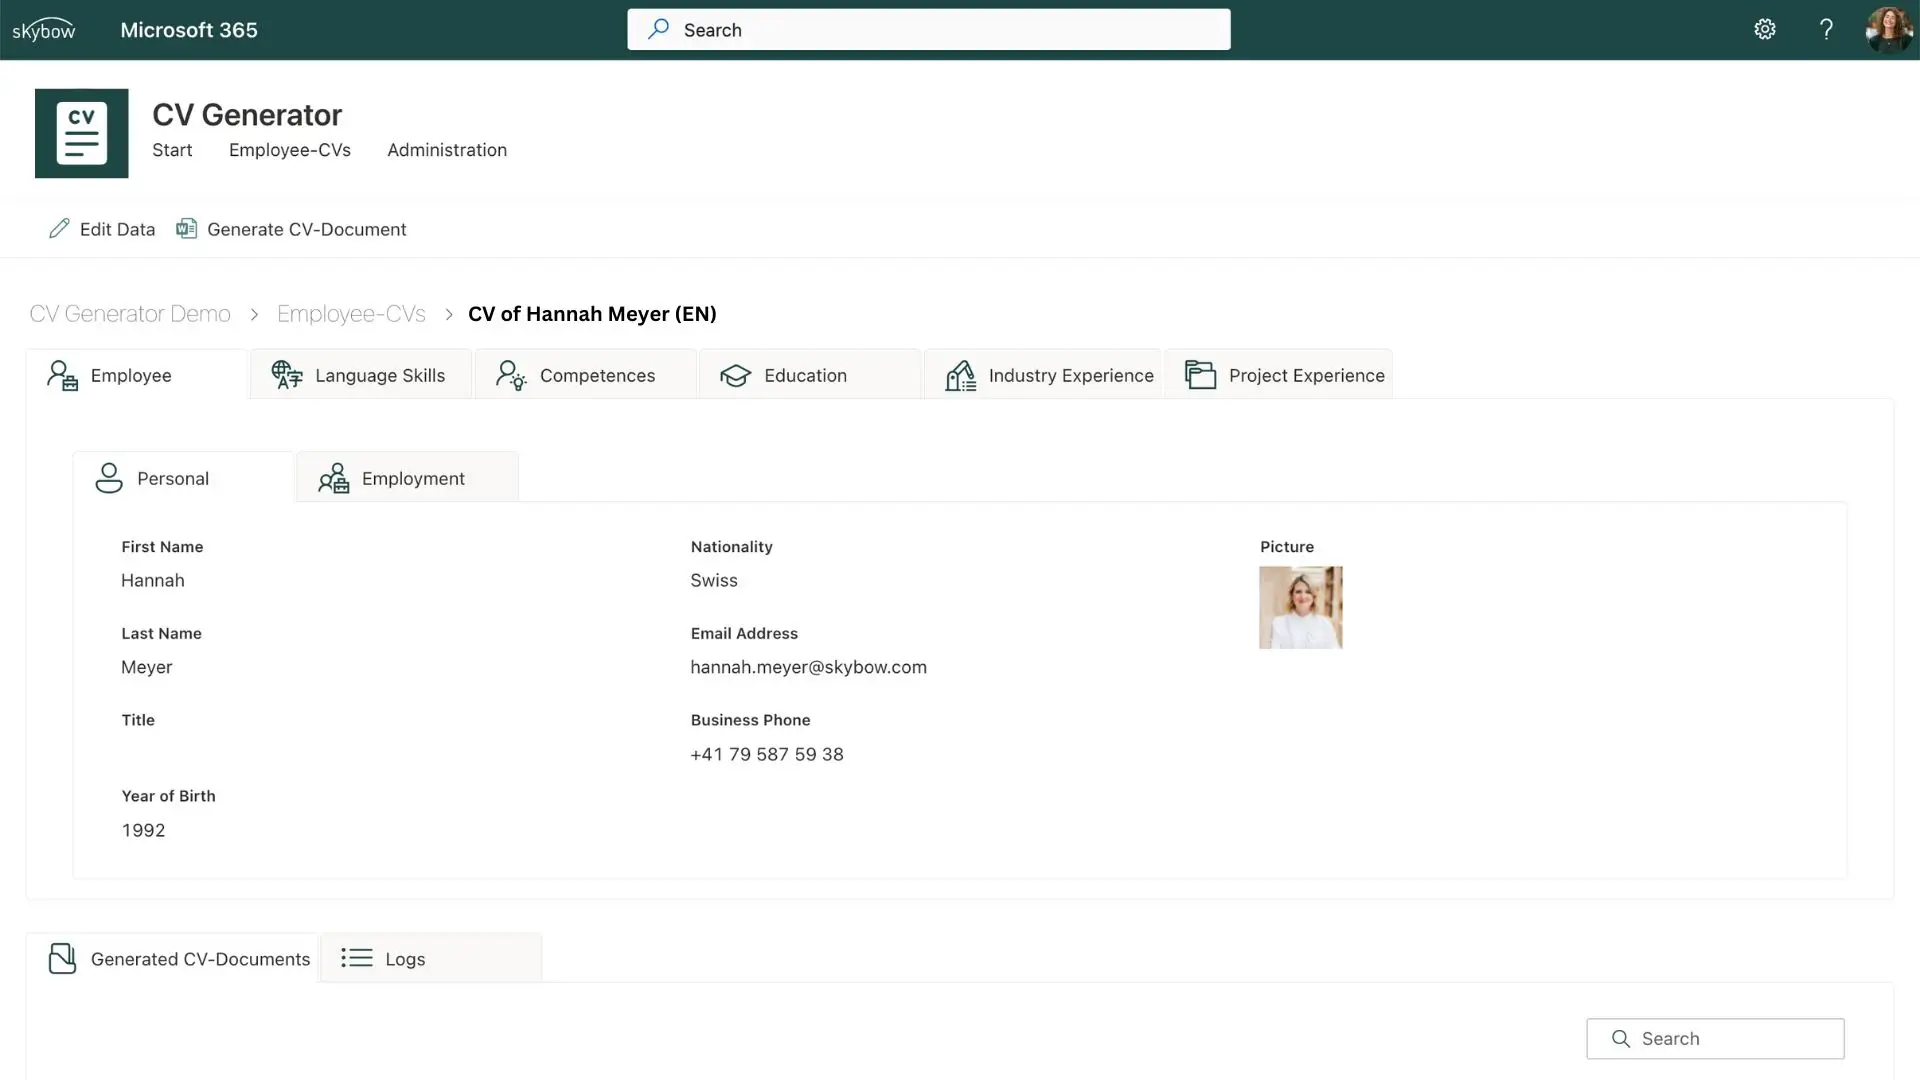The width and height of the screenshot is (1920, 1080).
Task: Click the CV Generator app logo icon
Action: click(x=81, y=133)
